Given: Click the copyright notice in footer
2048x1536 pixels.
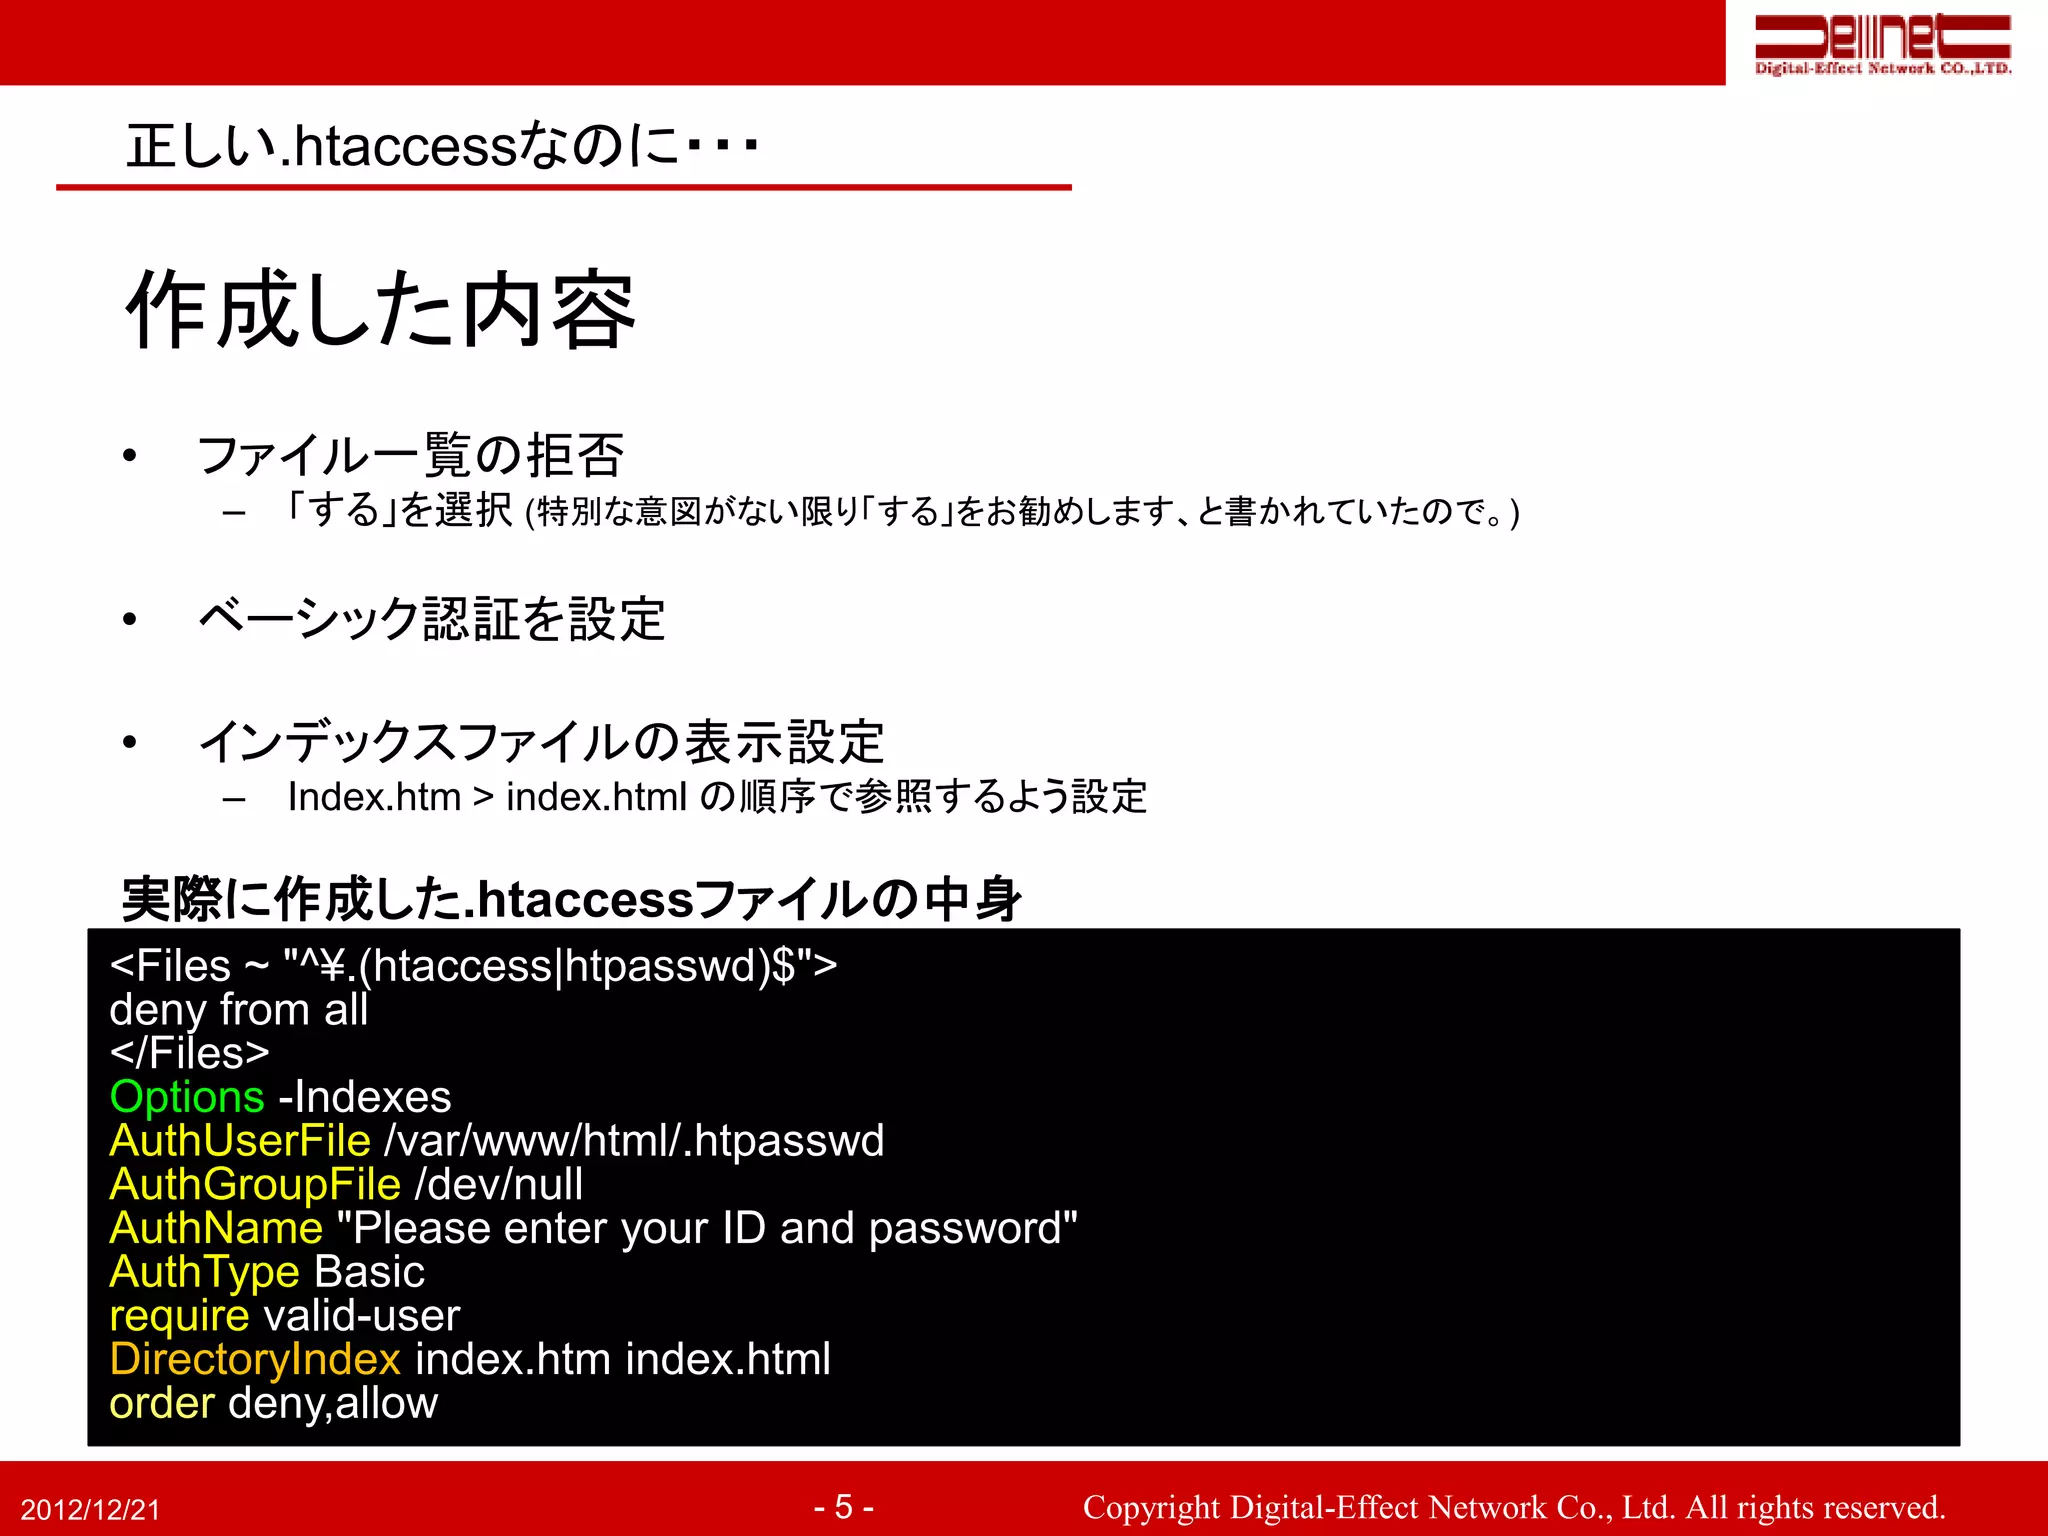Looking at the screenshot, I should pyautogui.click(x=1514, y=1507).
